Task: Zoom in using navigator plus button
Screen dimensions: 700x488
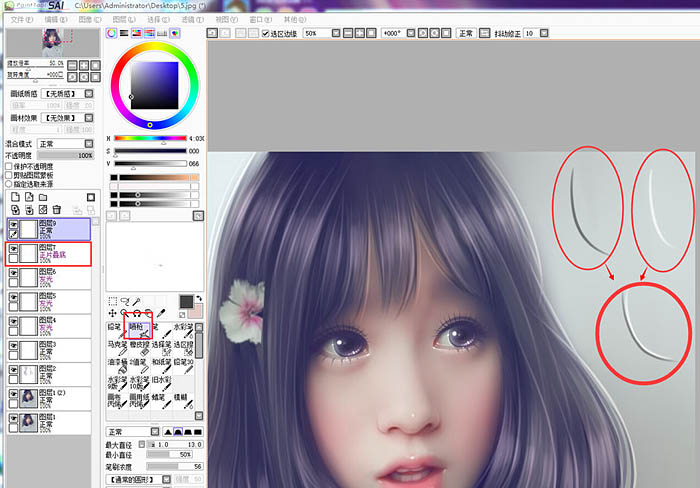Action: pyautogui.click(x=84, y=65)
